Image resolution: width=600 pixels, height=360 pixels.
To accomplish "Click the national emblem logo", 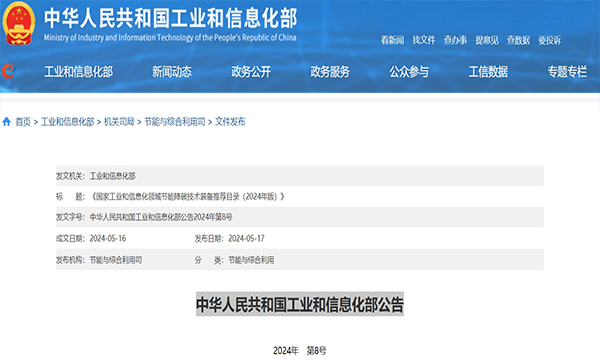I will (x=18, y=24).
